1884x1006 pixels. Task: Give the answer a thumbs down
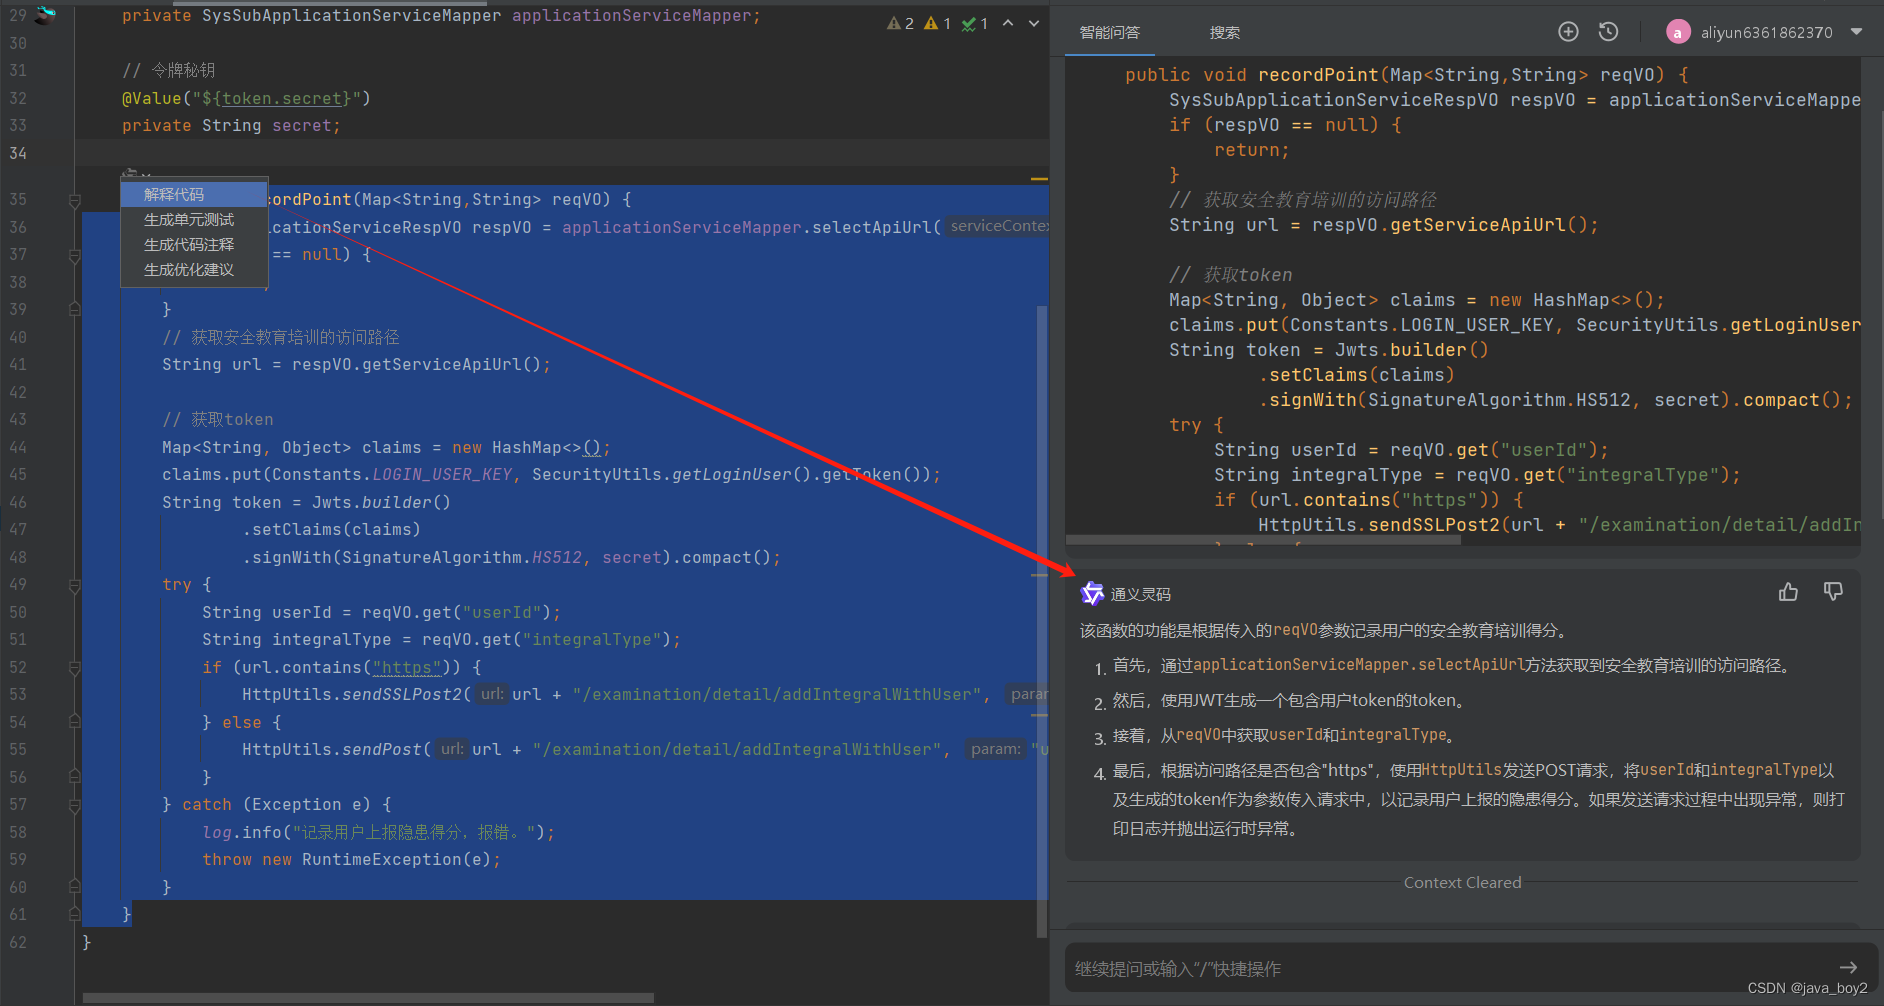point(1833,592)
